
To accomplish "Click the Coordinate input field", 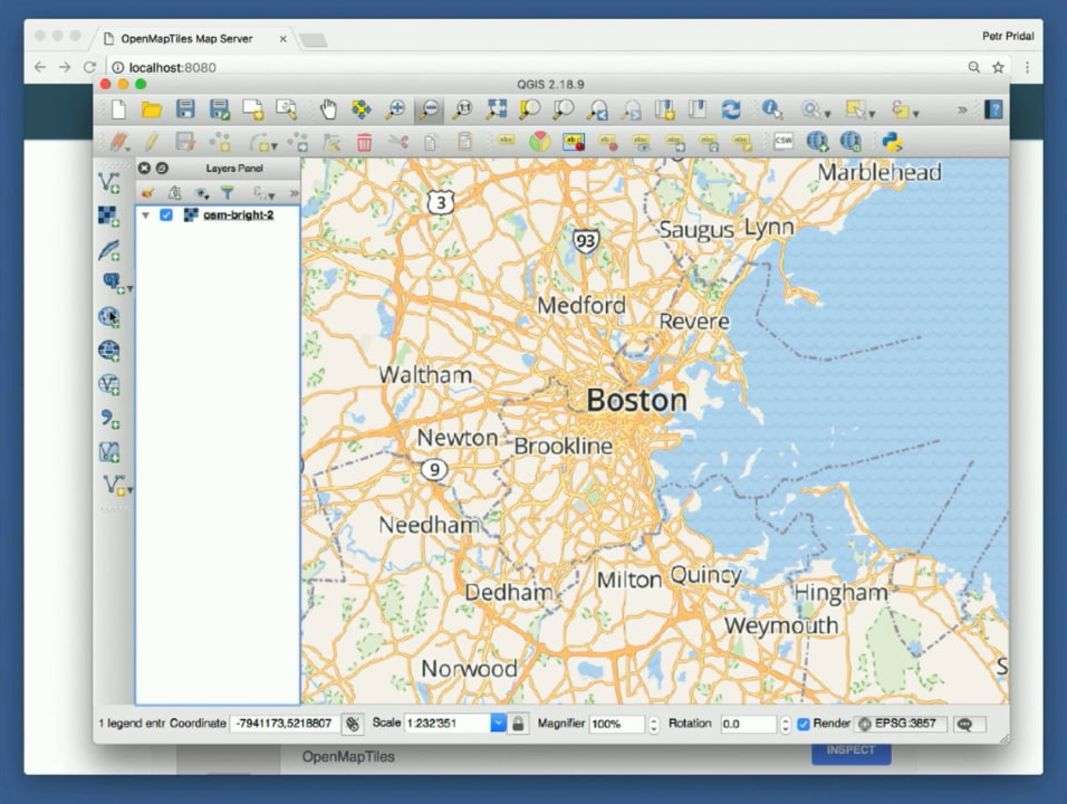I will pos(285,724).
